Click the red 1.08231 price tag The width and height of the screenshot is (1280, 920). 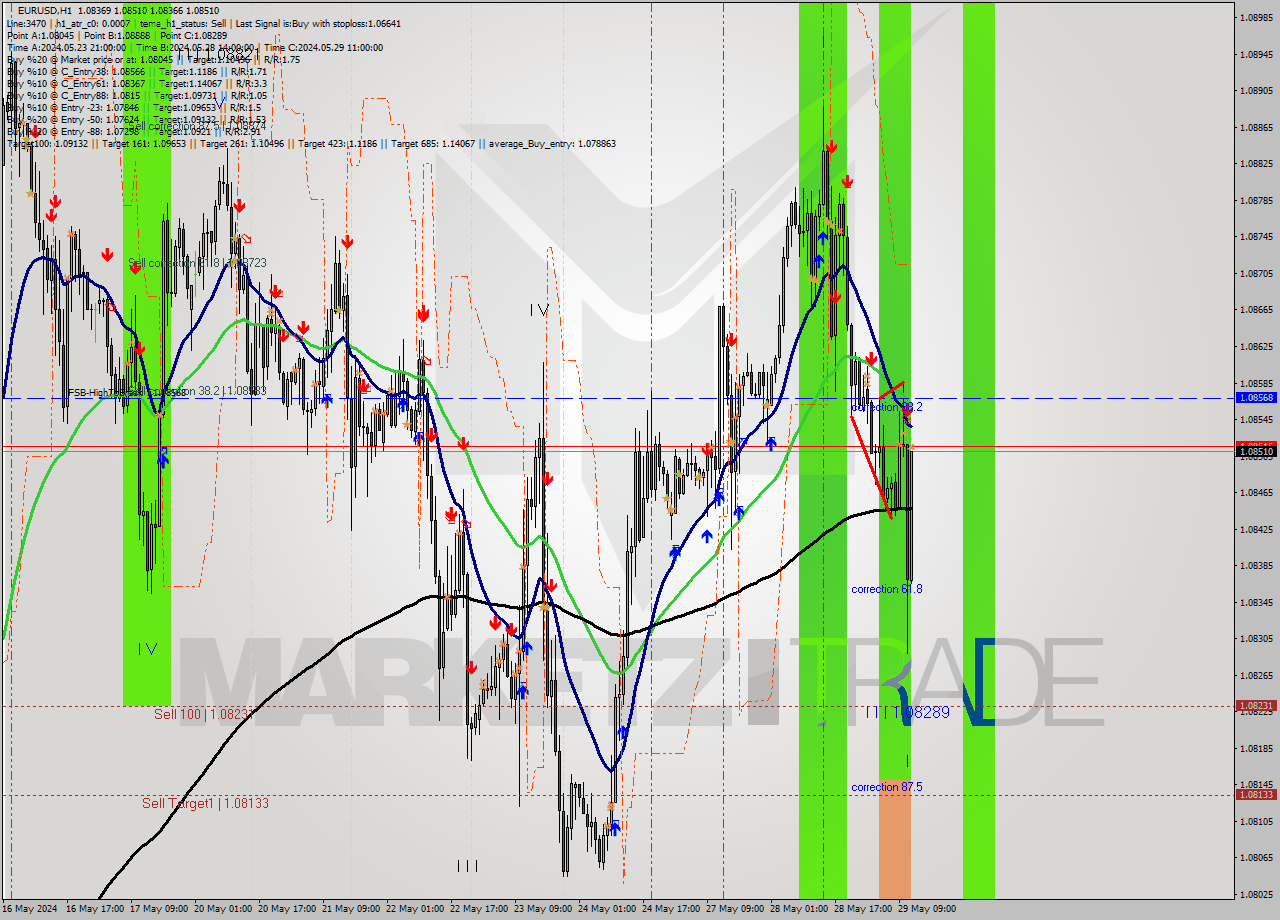pos(1256,705)
